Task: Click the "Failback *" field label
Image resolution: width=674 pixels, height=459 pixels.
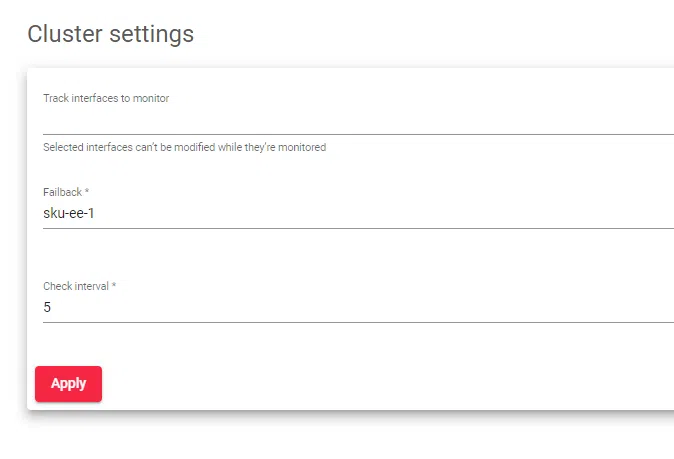Action: click(x=66, y=192)
